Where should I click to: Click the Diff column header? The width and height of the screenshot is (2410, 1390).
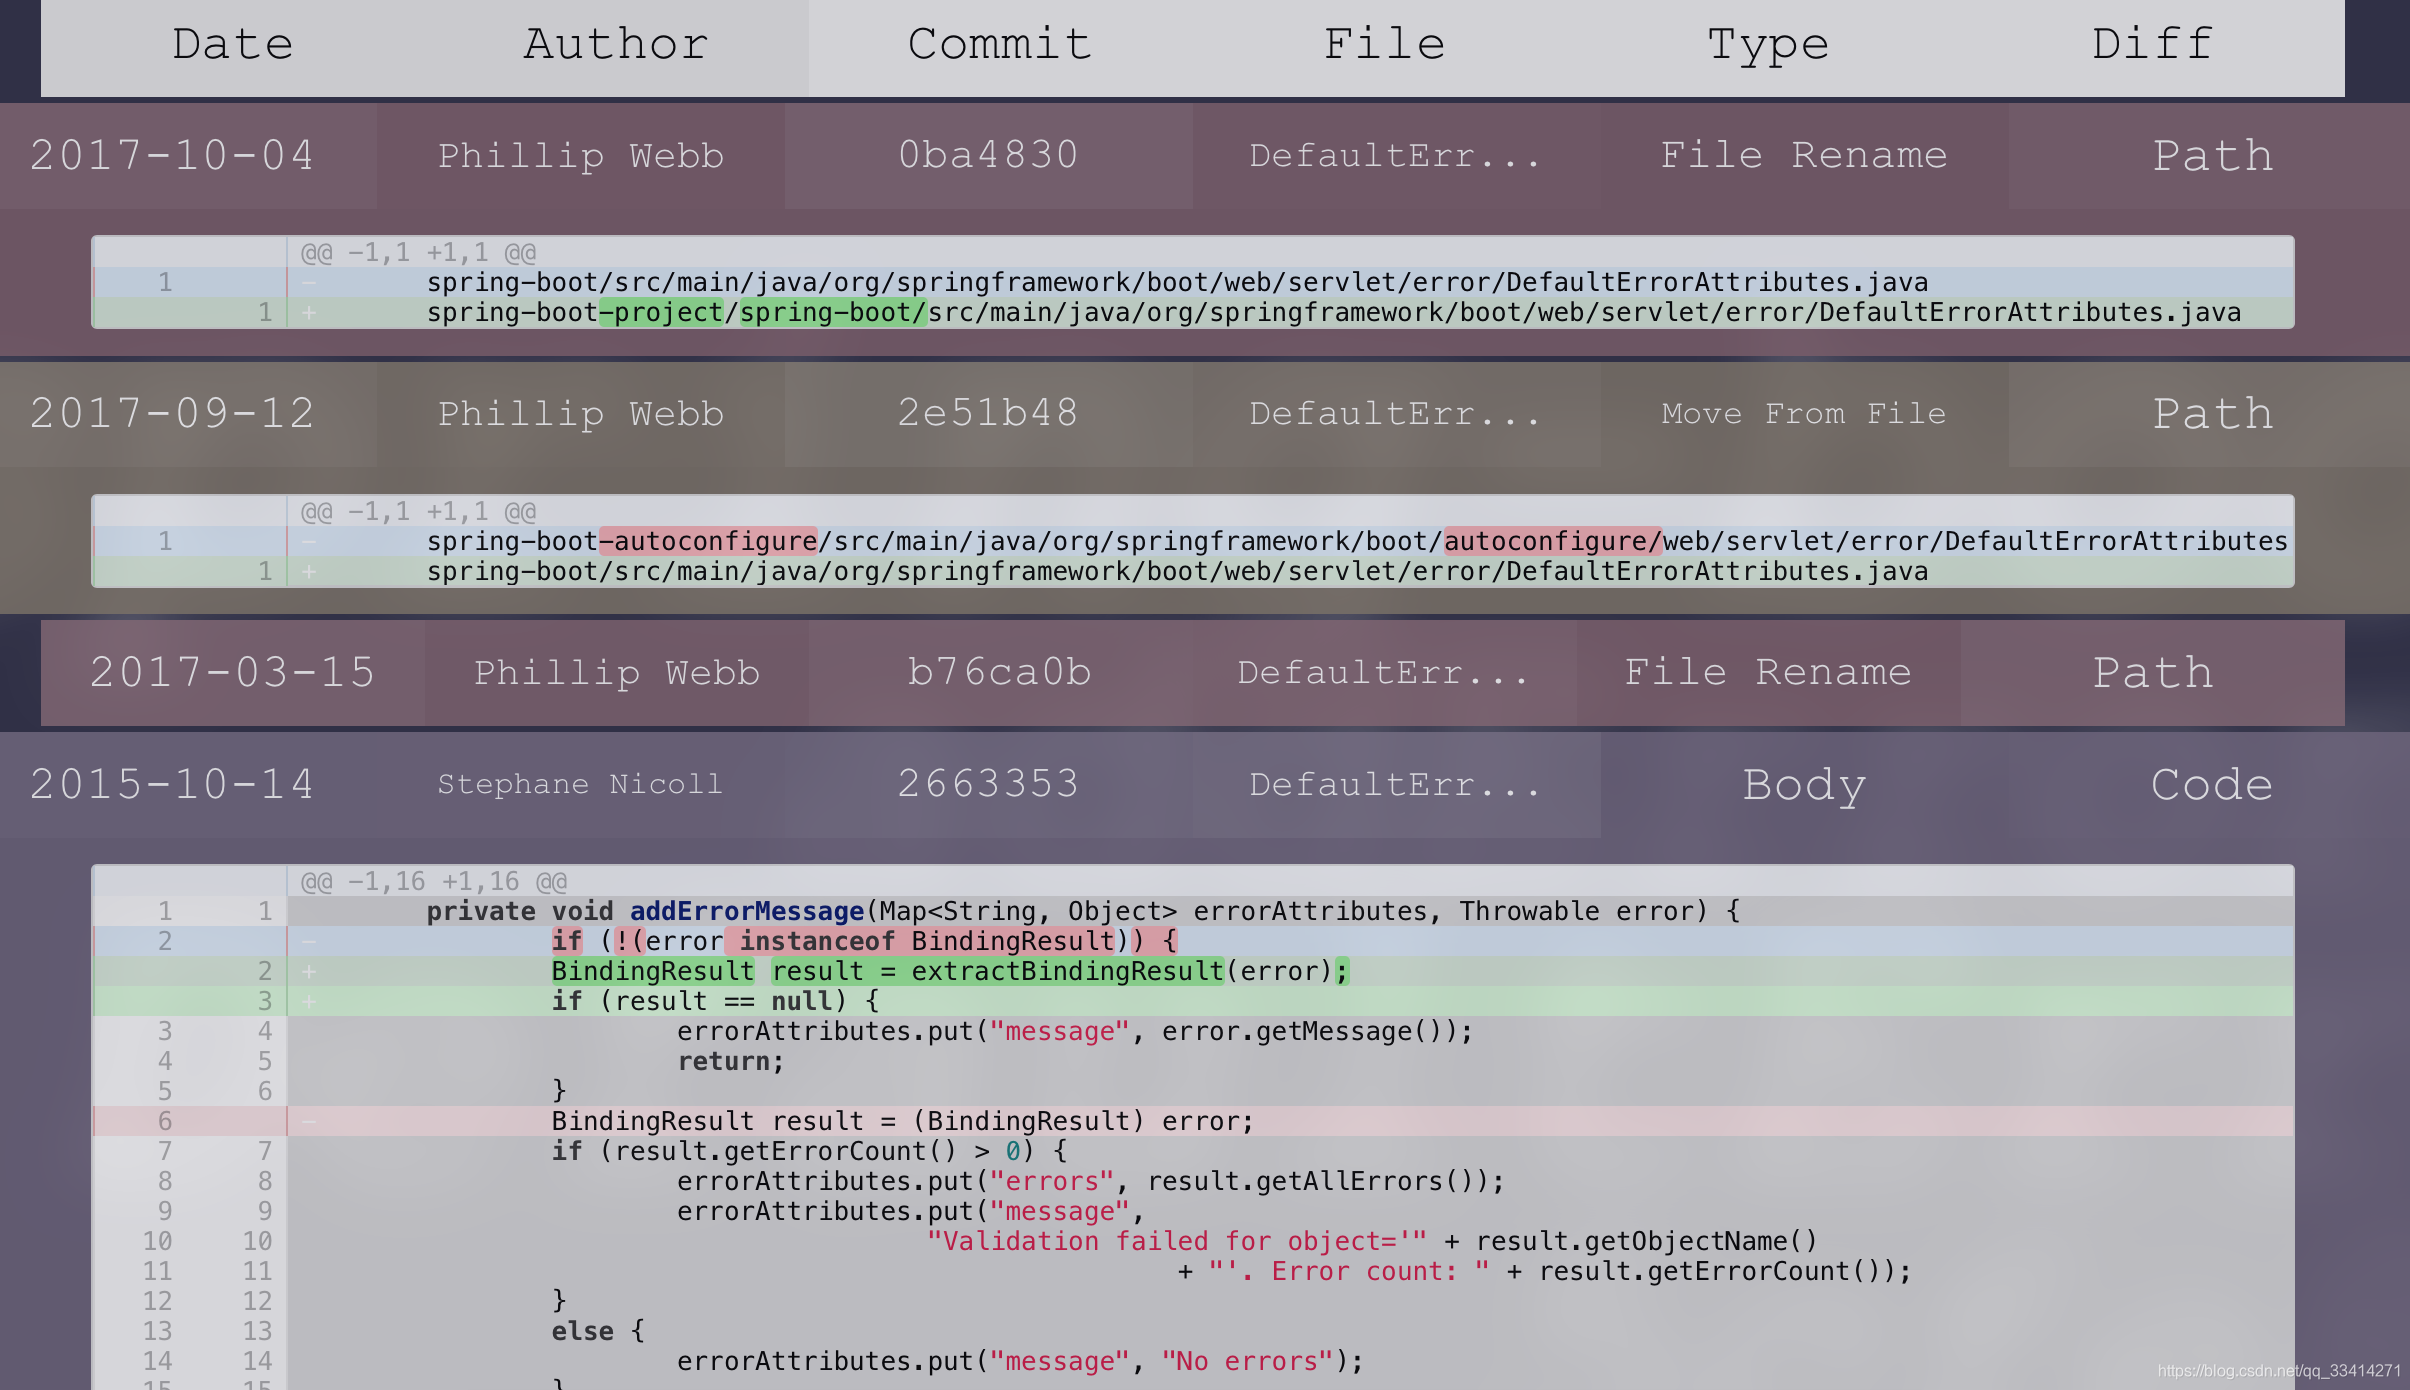pos(2152,45)
